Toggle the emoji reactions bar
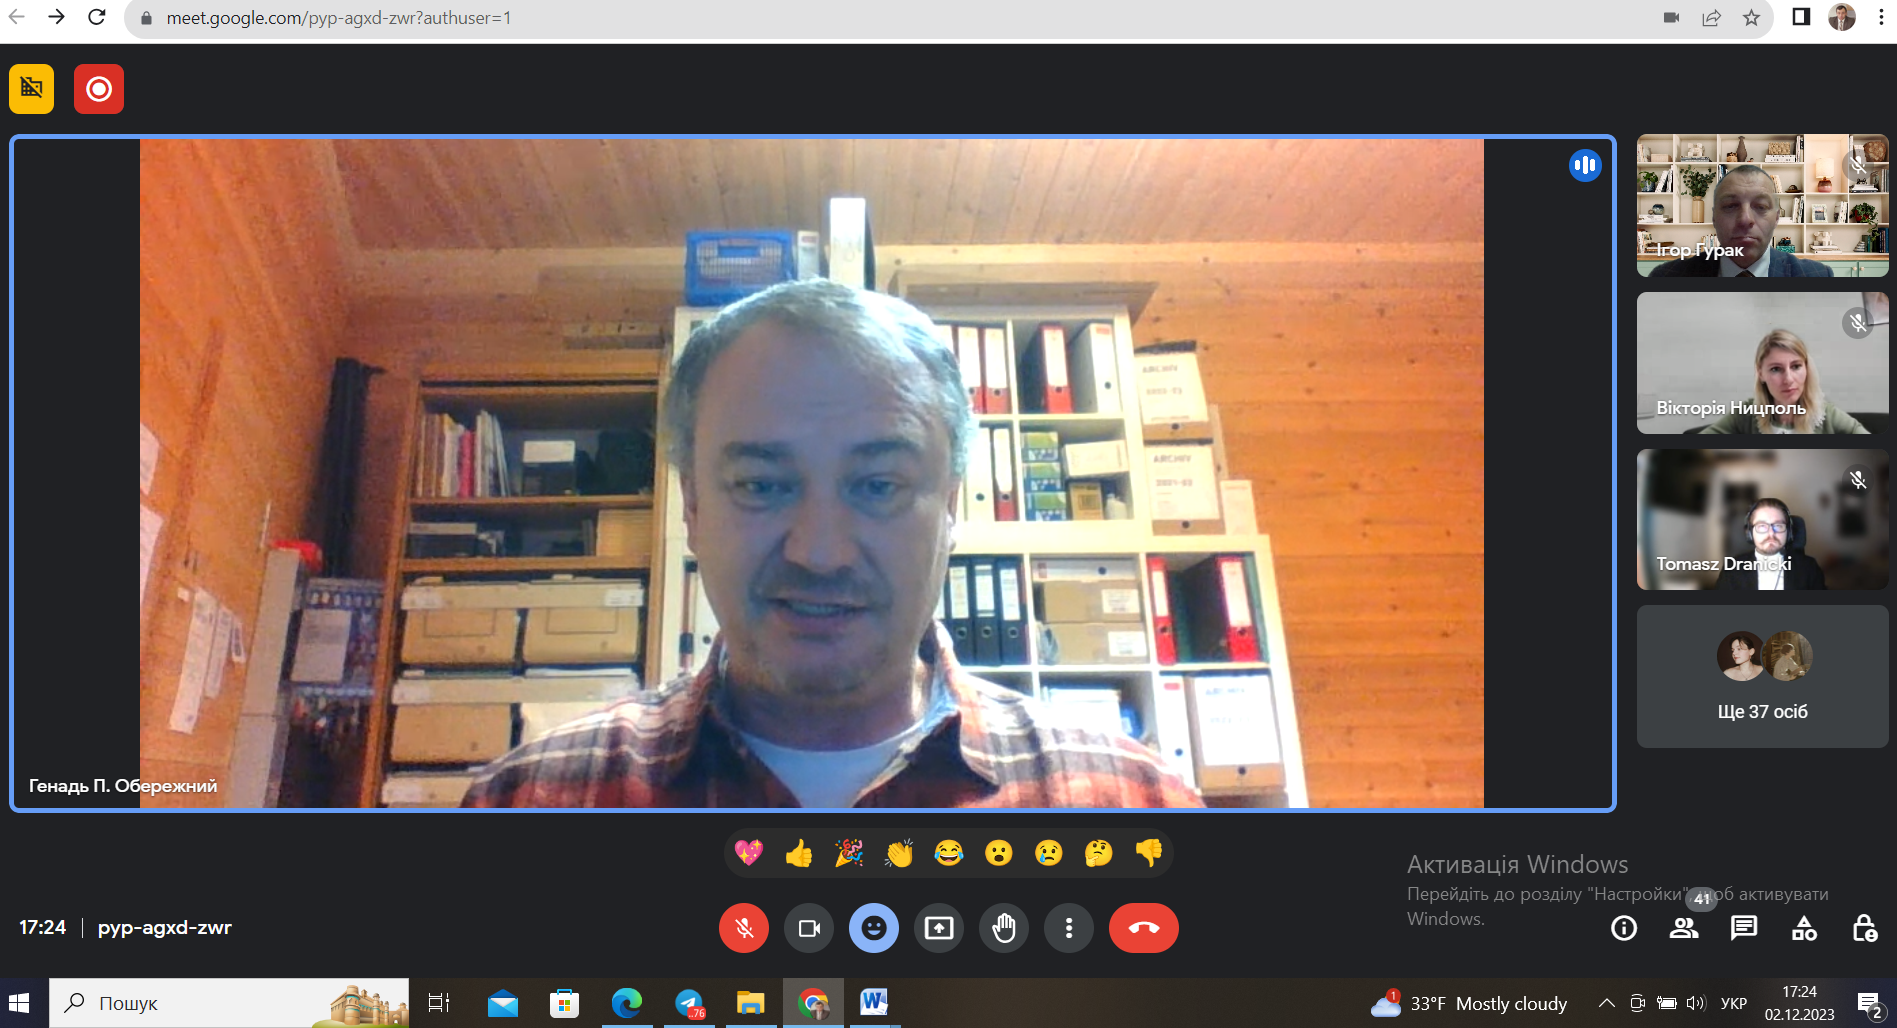 click(x=873, y=928)
